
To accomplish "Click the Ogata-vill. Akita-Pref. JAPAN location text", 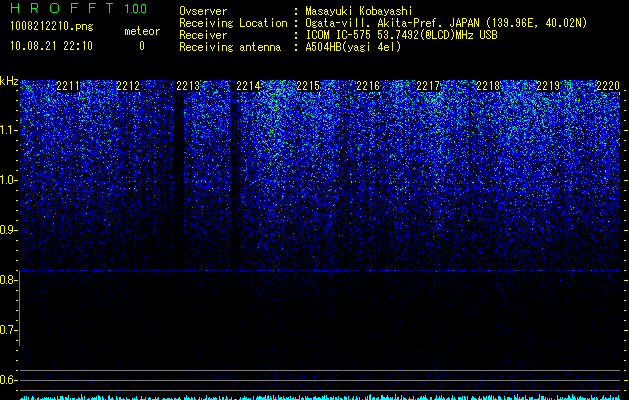I will tap(446, 23).
